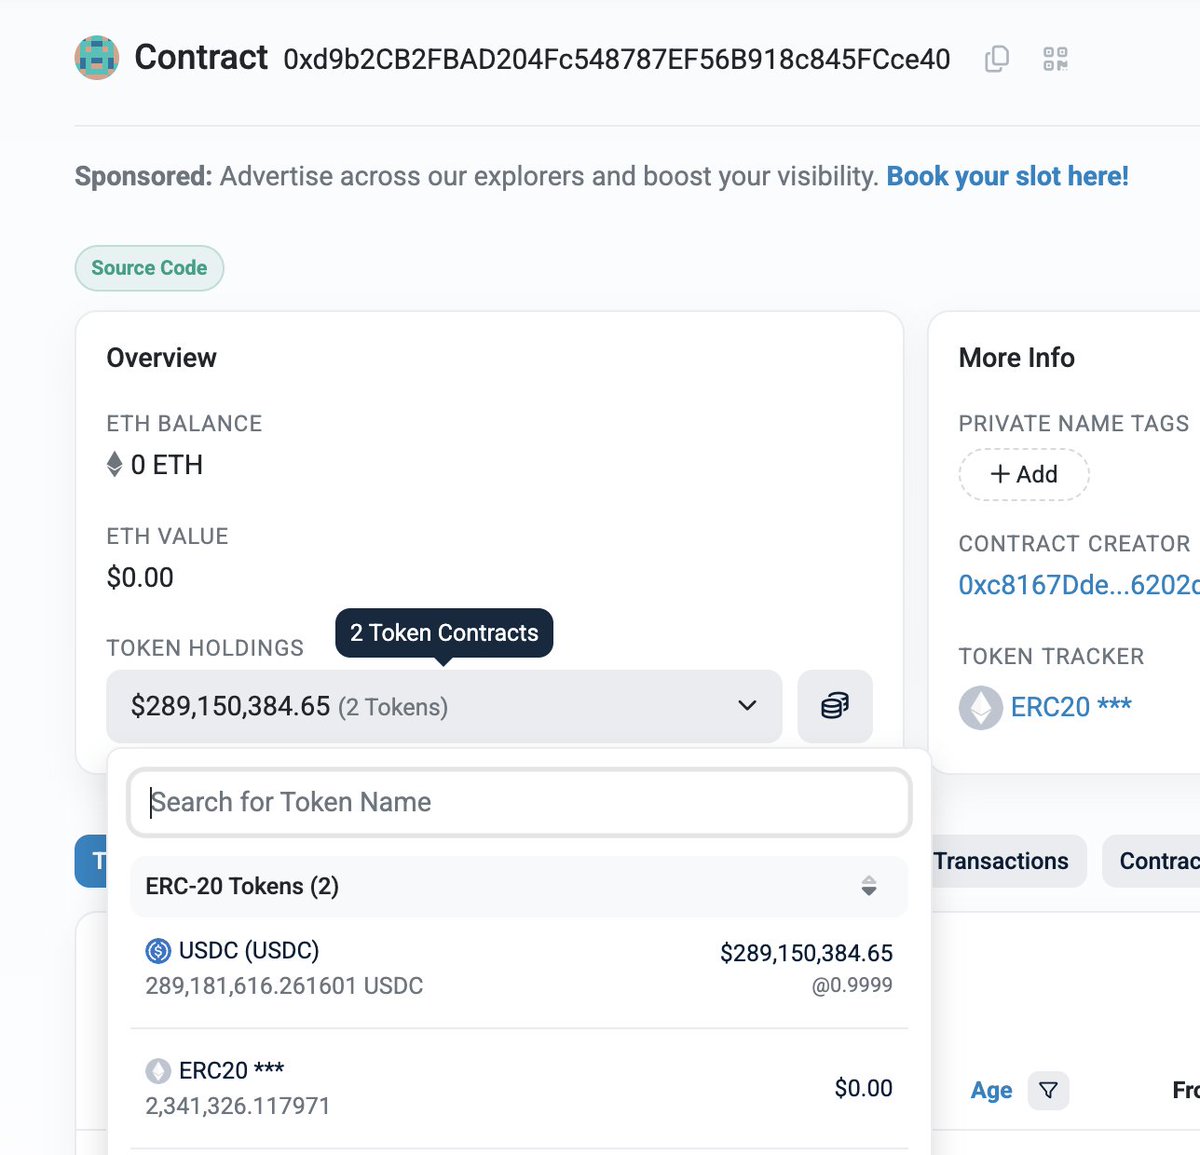Click the Token Tracker ERC20 logo

click(980, 707)
